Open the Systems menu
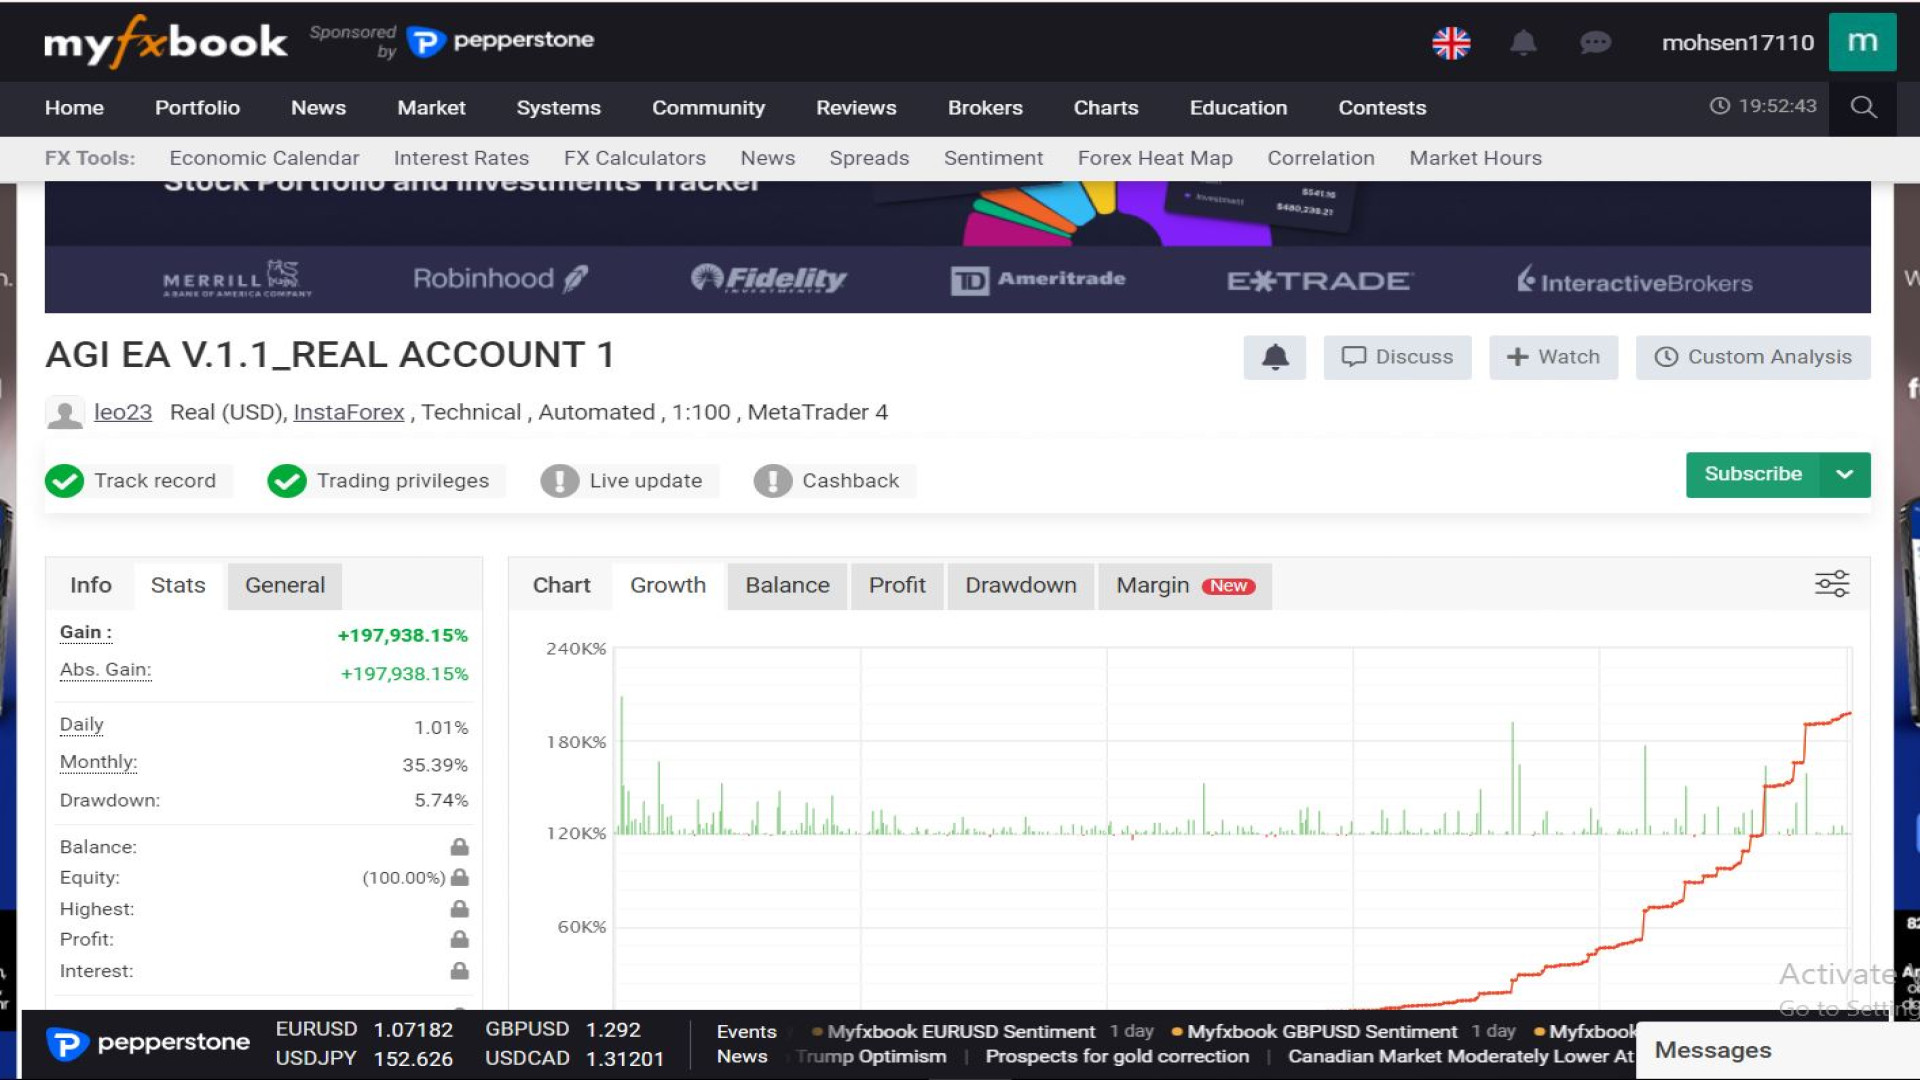This screenshot has width=1920, height=1080. [558, 108]
